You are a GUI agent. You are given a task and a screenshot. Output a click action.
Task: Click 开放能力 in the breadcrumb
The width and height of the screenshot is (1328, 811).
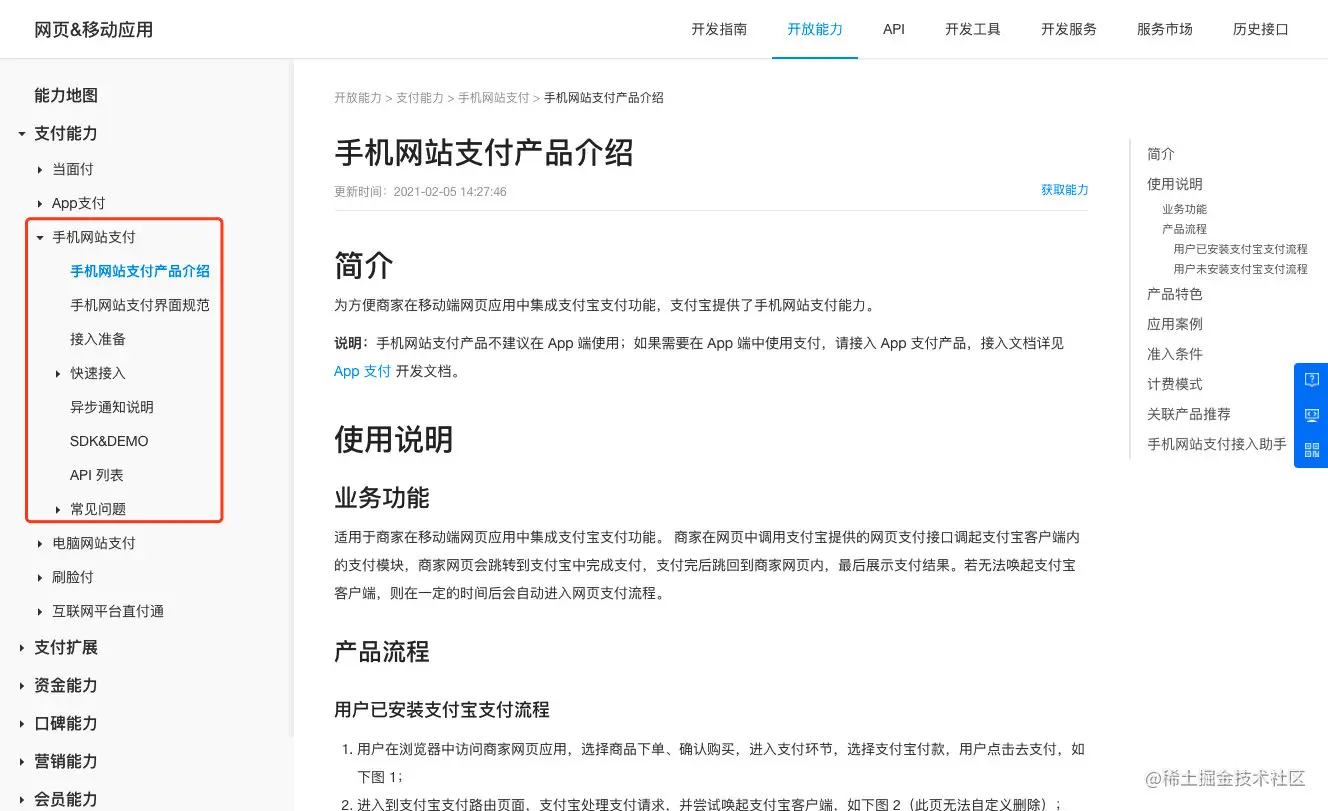(x=358, y=98)
